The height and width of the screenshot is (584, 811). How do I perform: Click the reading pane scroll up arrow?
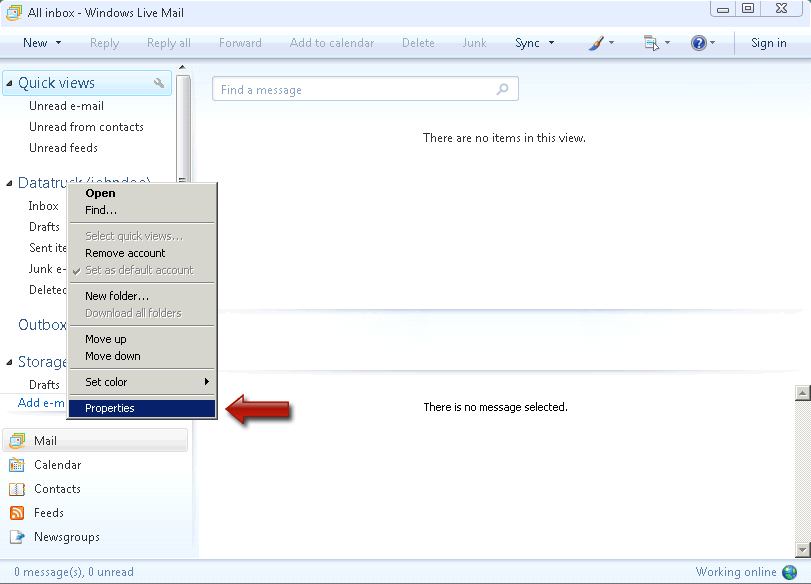pyautogui.click(x=802, y=393)
